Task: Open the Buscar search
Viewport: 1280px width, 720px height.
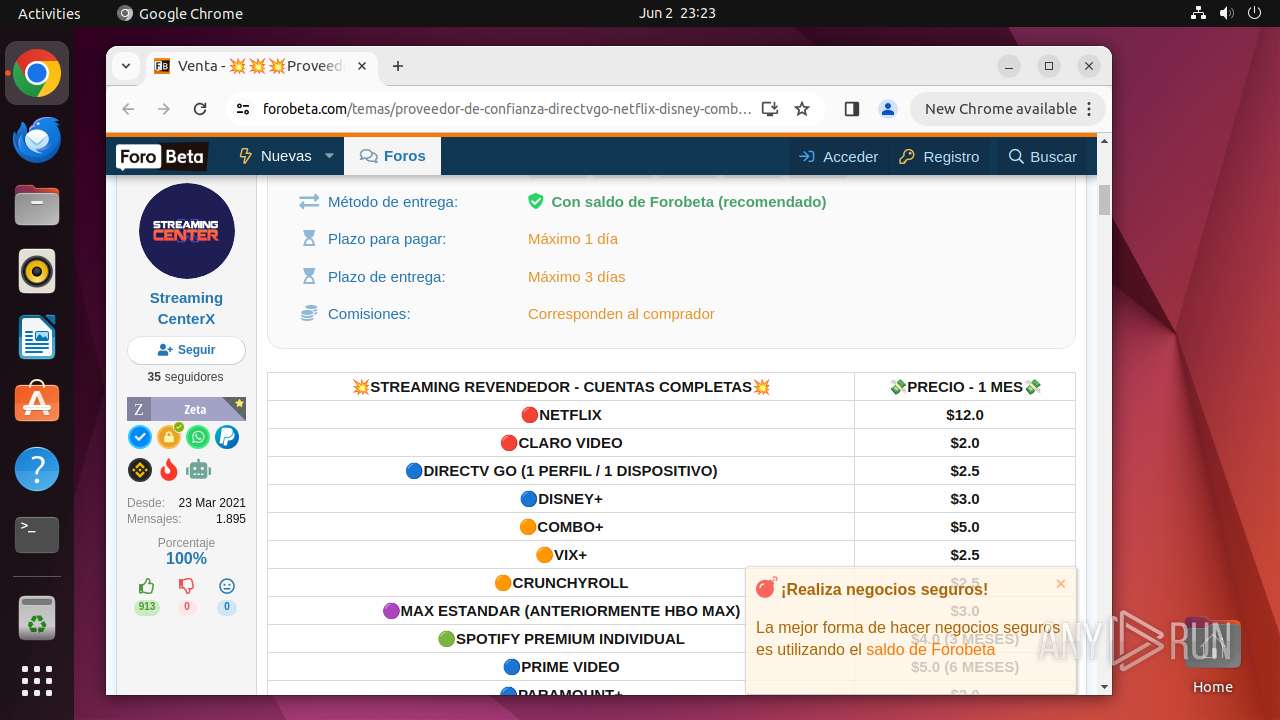Action: point(1043,156)
